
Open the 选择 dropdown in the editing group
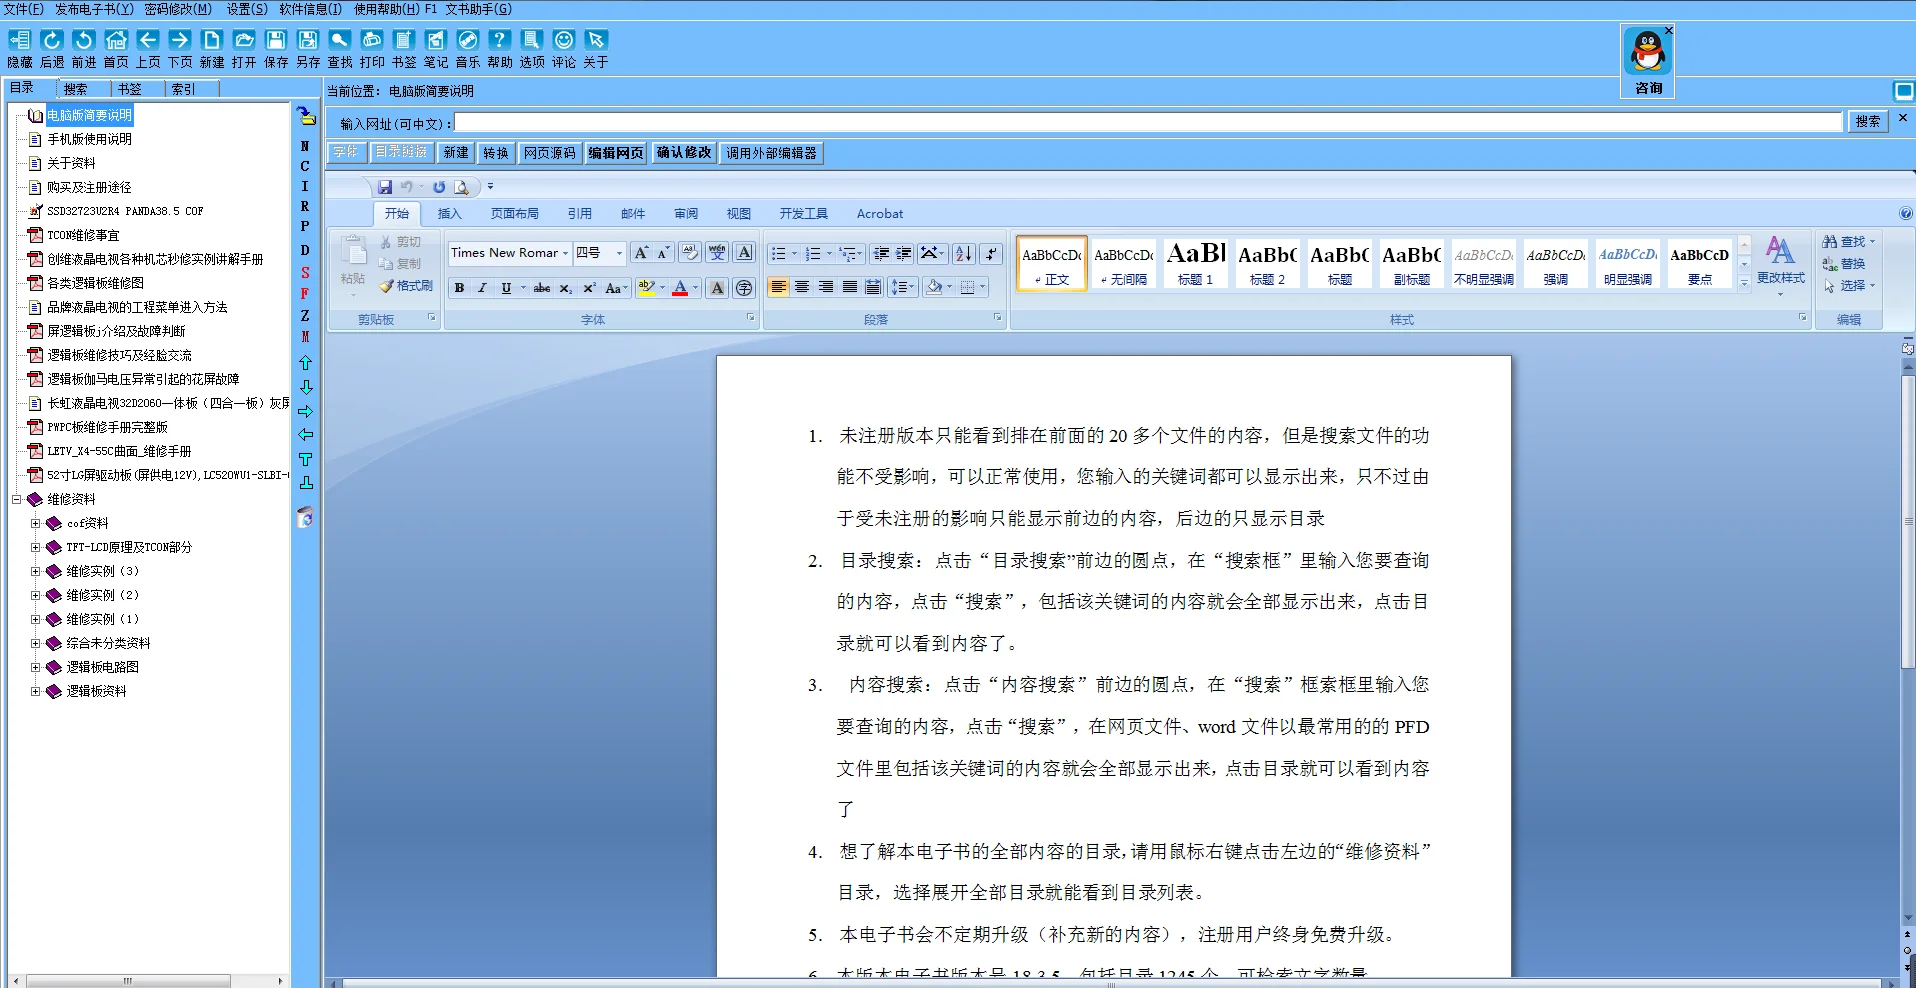click(1850, 286)
